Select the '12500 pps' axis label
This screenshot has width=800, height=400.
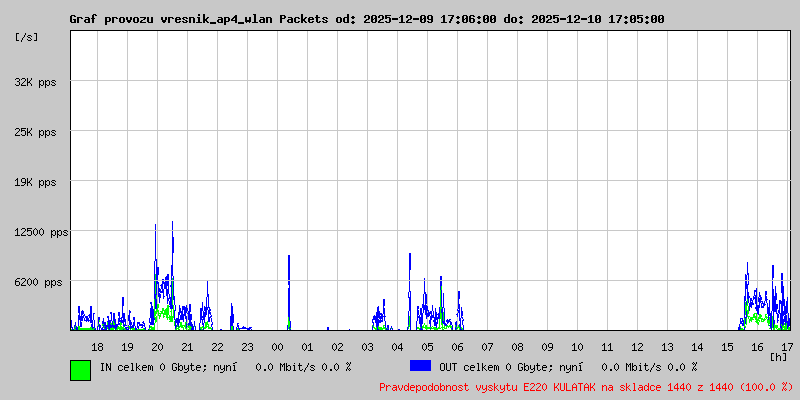pyautogui.click(x=41, y=232)
